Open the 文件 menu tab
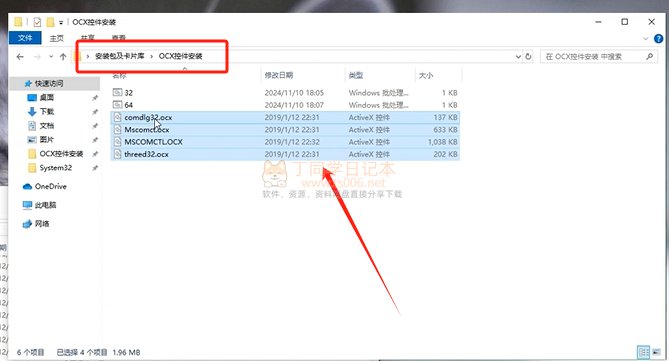The width and height of the screenshot is (669, 361). click(x=25, y=38)
